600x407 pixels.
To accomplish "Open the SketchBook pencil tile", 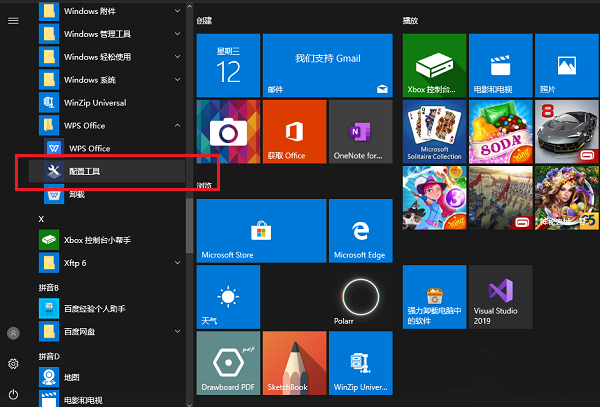I will 294,363.
